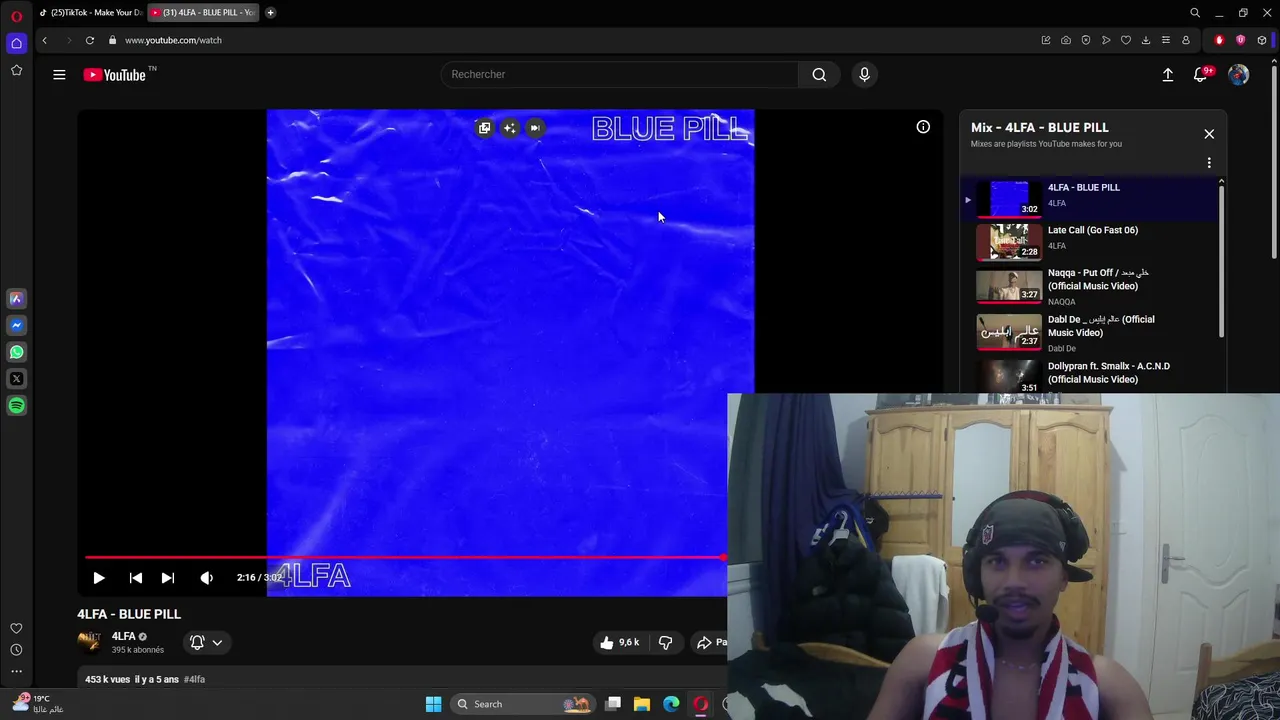
Task: Open Opera downloads icon
Action: pyautogui.click(x=1146, y=40)
